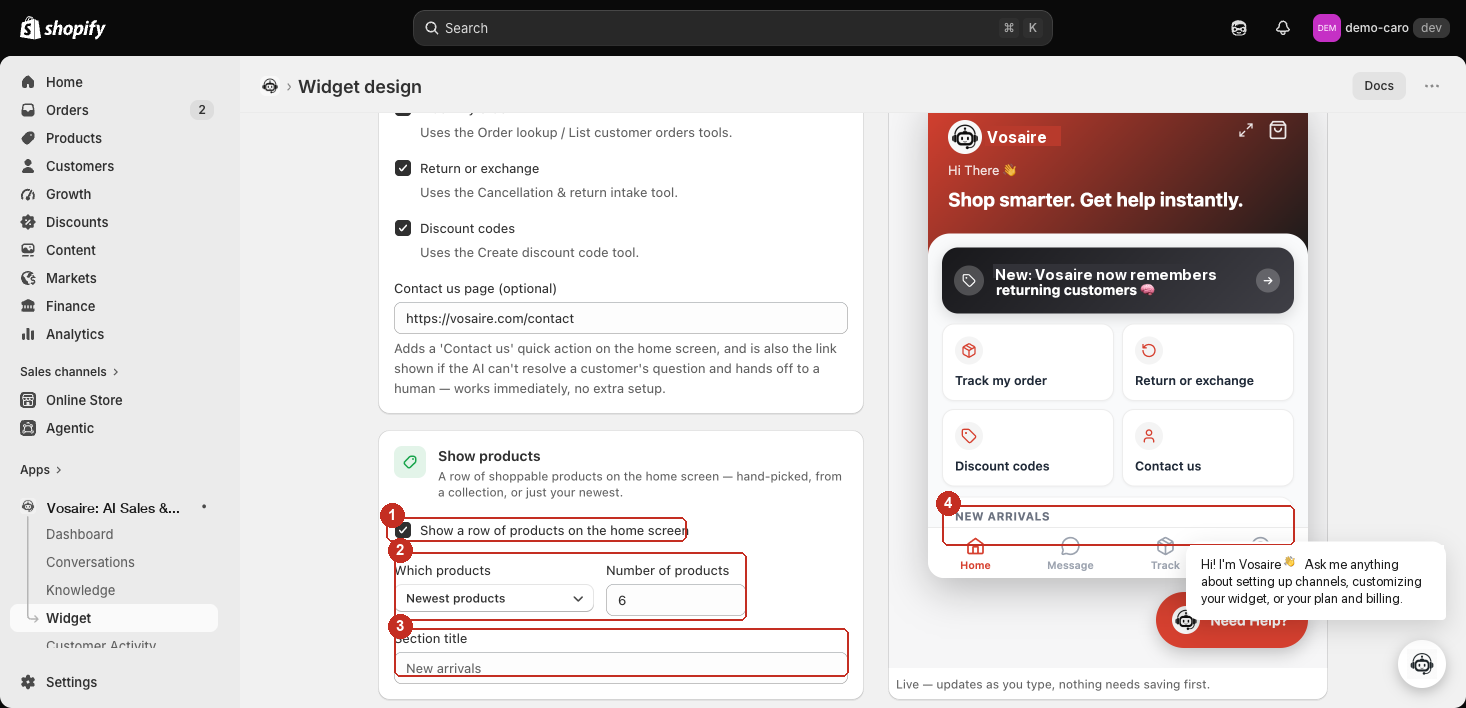Uncheck Discount codes checkbox
The height and width of the screenshot is (708, 1466).
click(x=403, y=228)
